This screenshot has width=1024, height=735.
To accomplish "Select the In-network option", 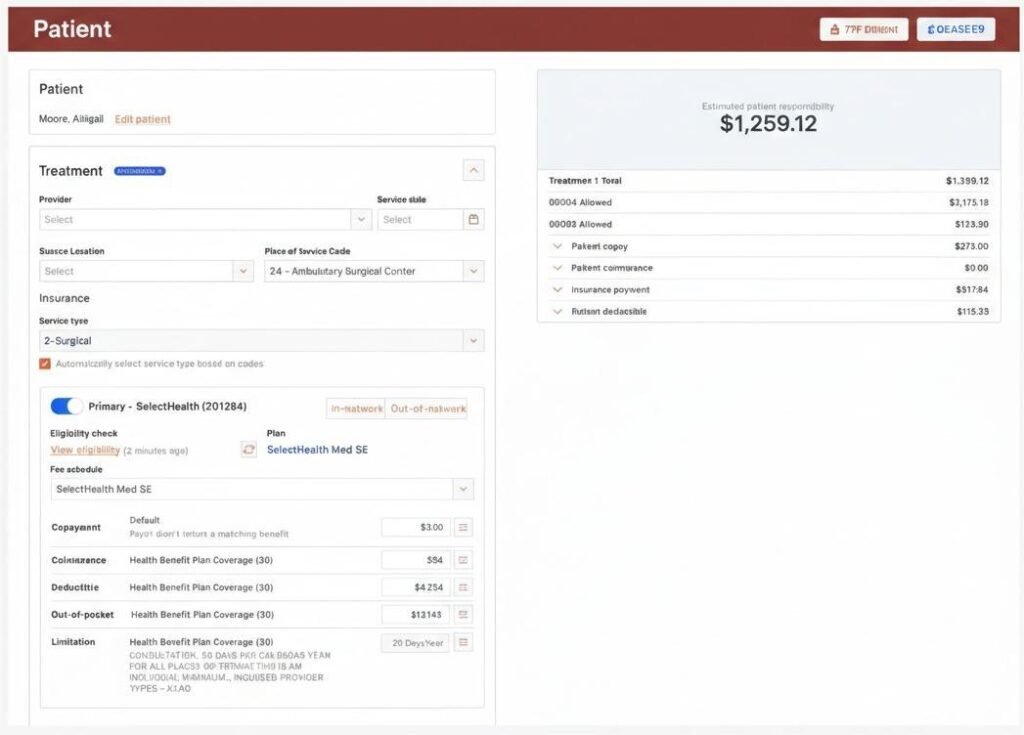I will point(357,408).
